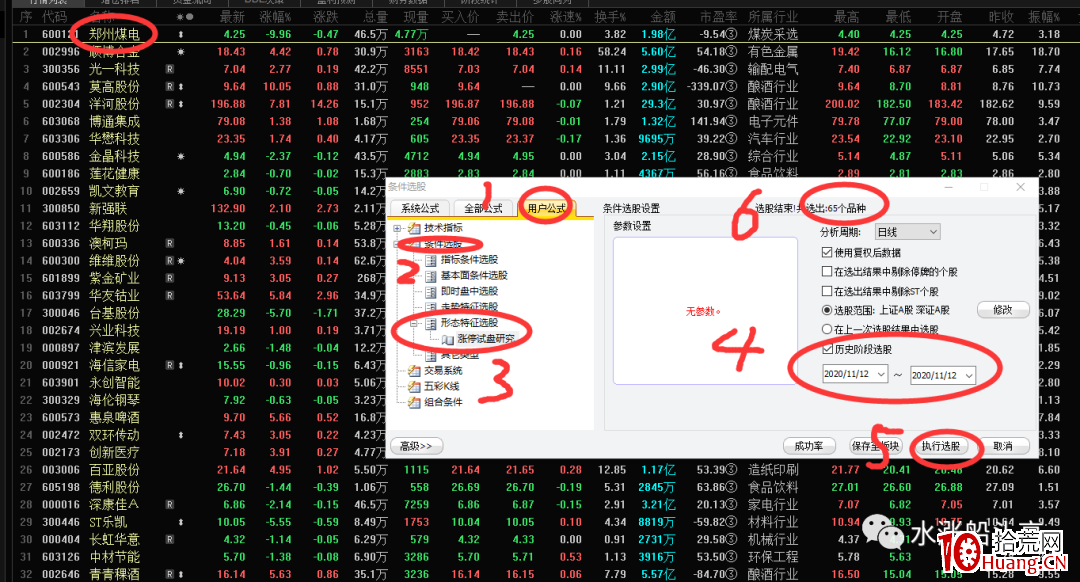
Task: Click the star marker on 金晶科技 row
Action: pyautogui.click(x=180, y=156)
